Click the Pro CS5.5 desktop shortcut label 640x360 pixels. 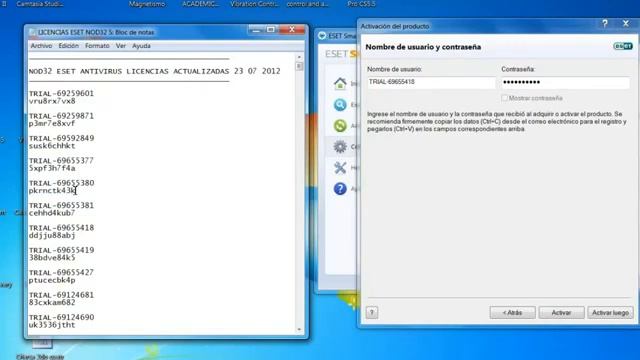tap(361, 4)
